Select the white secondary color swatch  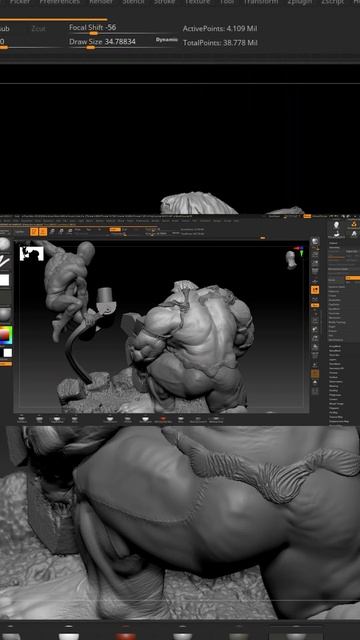coord(8,353)
